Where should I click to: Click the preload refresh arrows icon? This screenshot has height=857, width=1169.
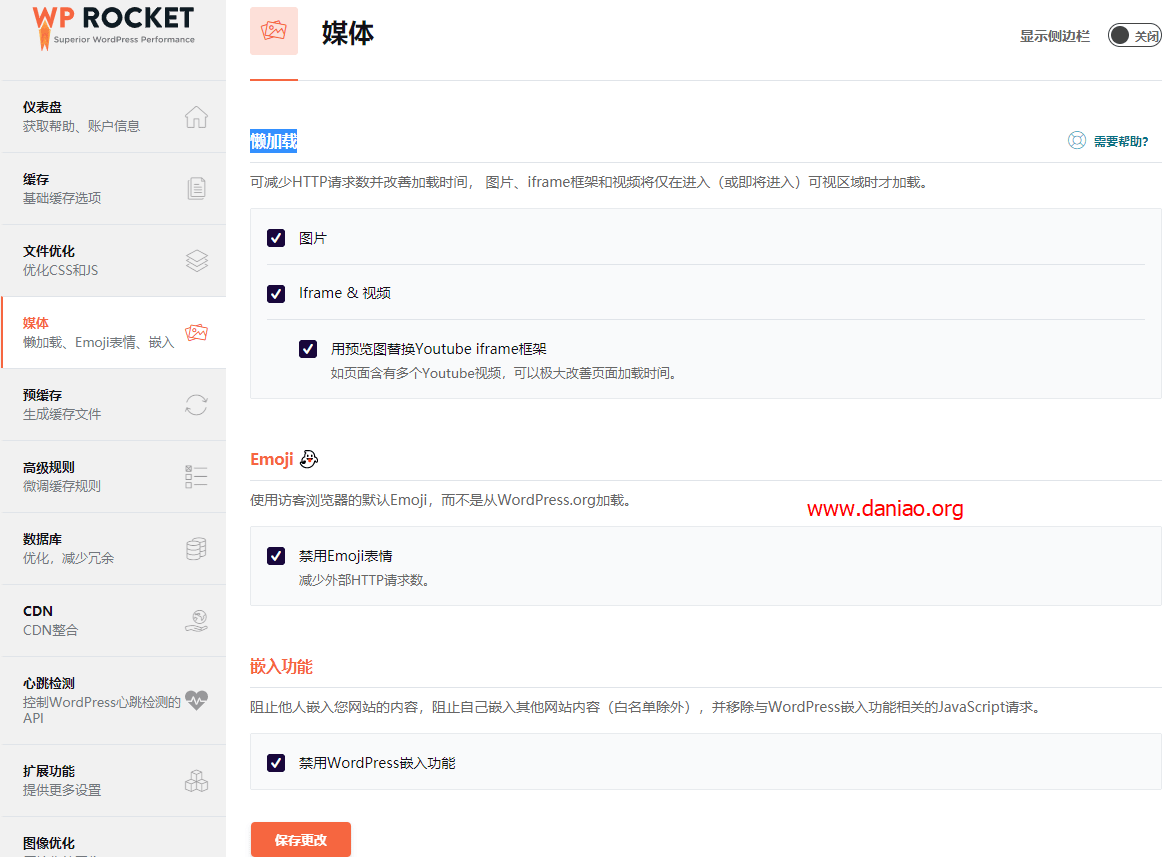coord(196,405)
